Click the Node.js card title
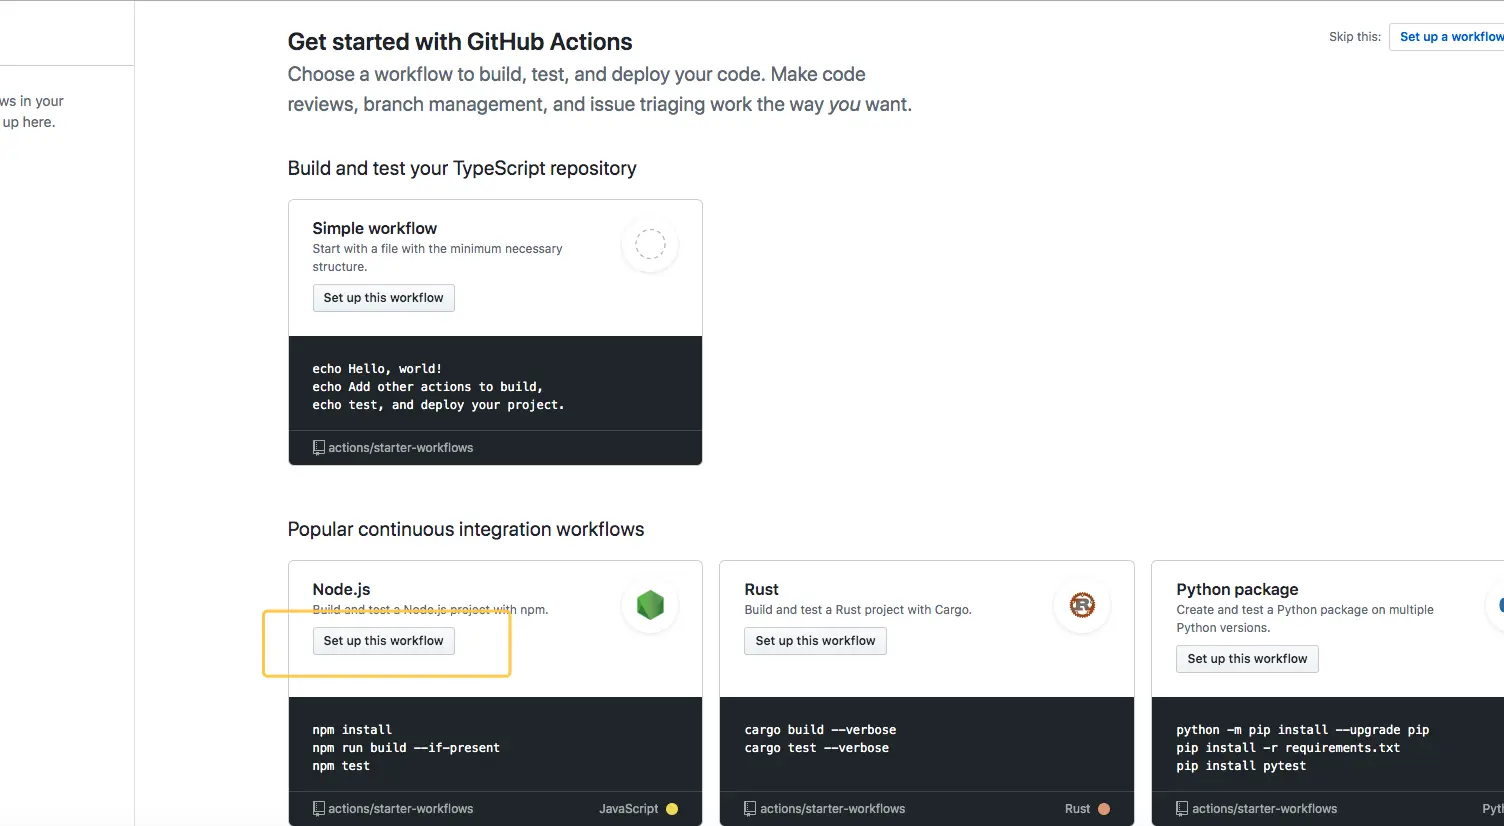 pyautogui.click(x=341, y=589)
